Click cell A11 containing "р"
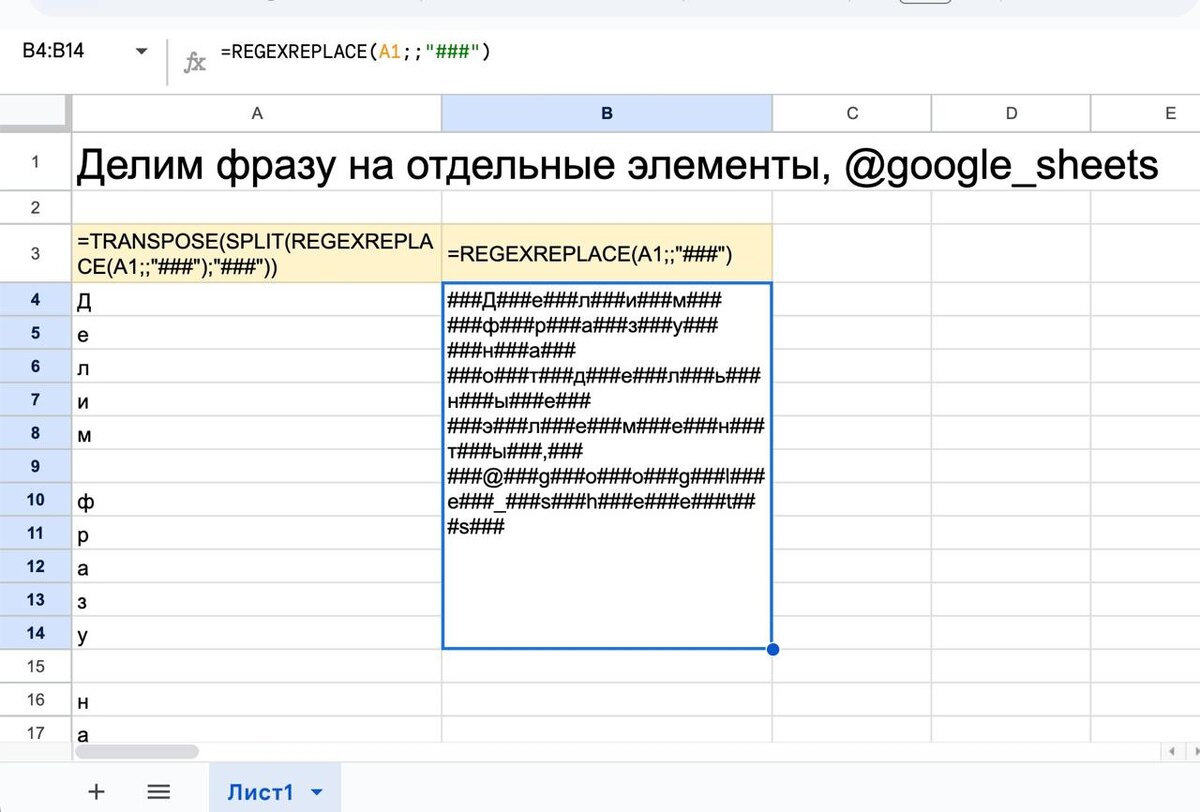 point(257,532)
